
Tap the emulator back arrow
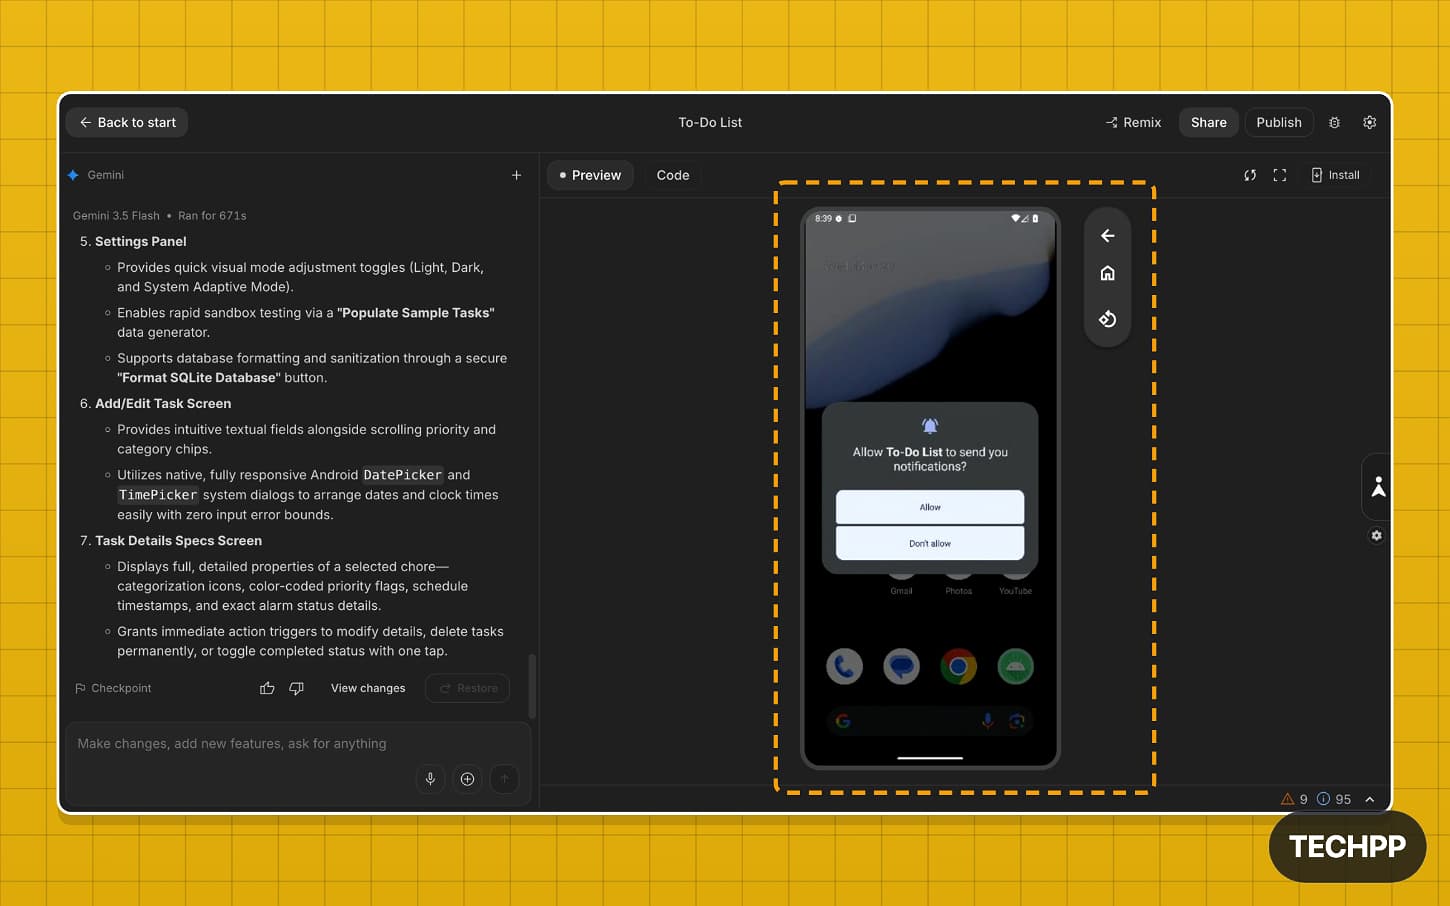(1107, 236)
